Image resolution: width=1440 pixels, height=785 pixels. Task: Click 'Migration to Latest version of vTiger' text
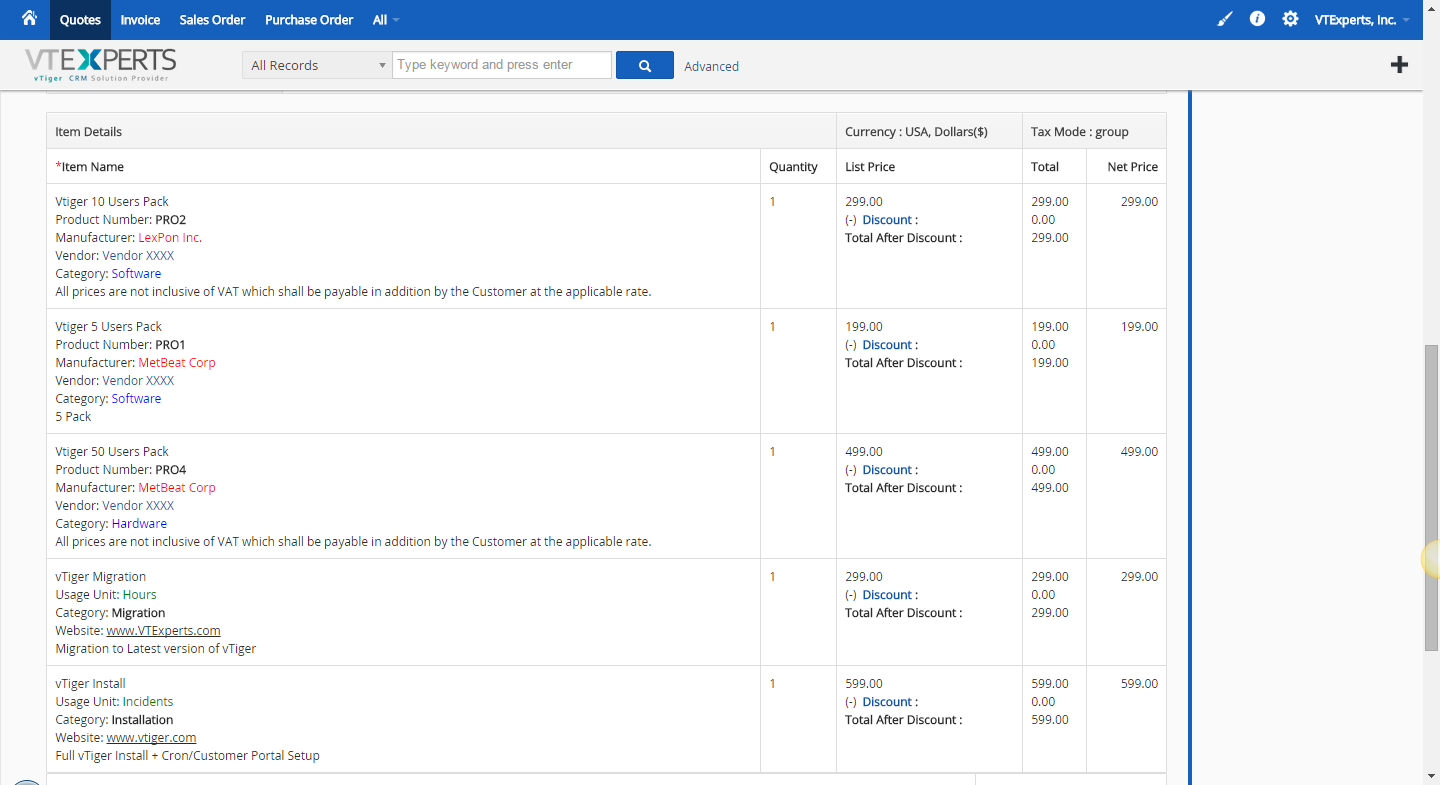click(x=156, y=649)
